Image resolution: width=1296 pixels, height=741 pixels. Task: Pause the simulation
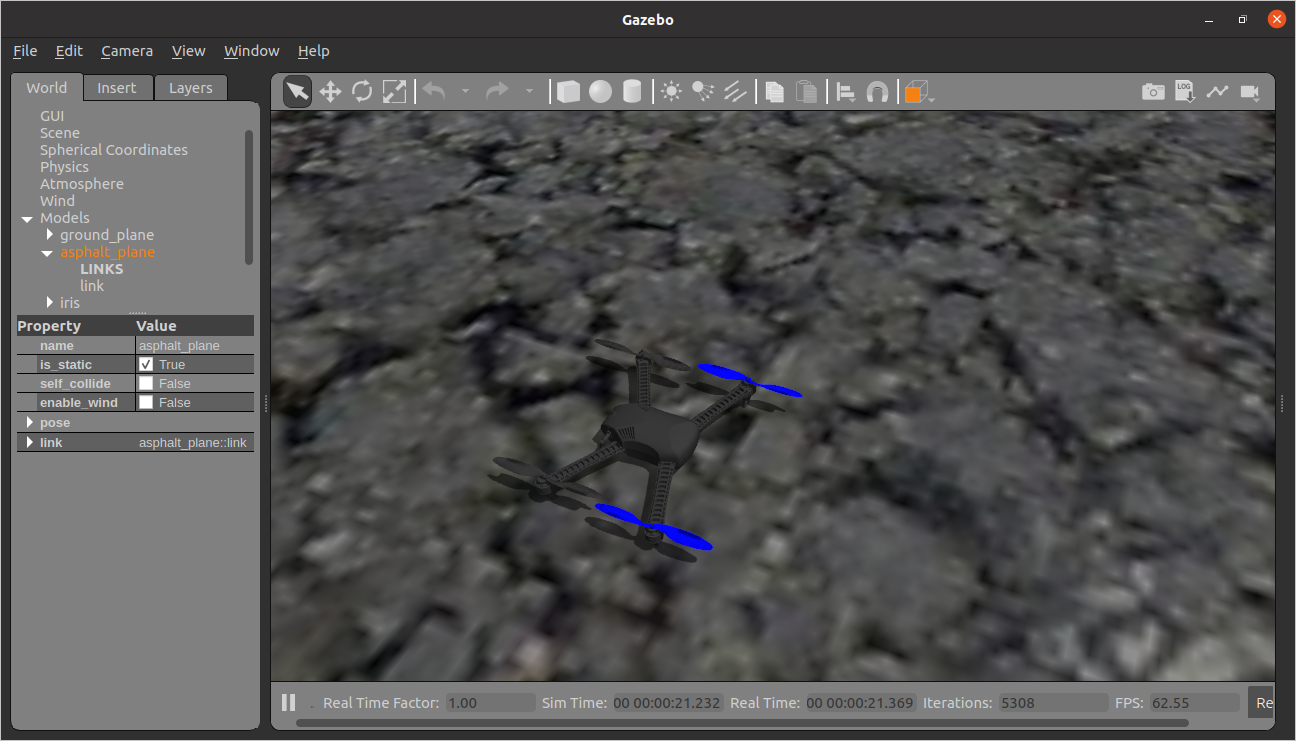288,702
